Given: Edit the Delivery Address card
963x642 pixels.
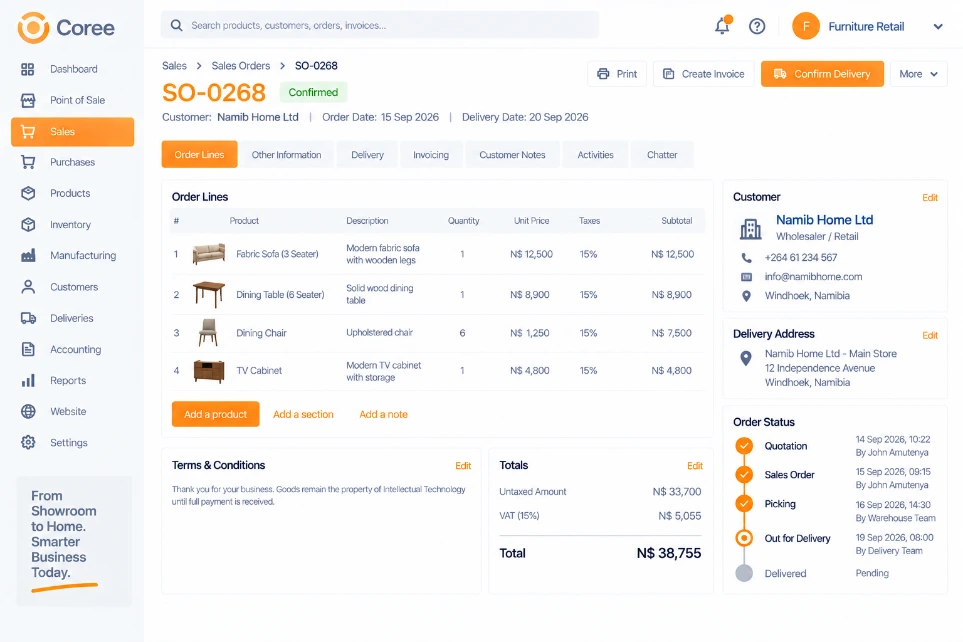Looking at the screenshot, I should 930,335.
